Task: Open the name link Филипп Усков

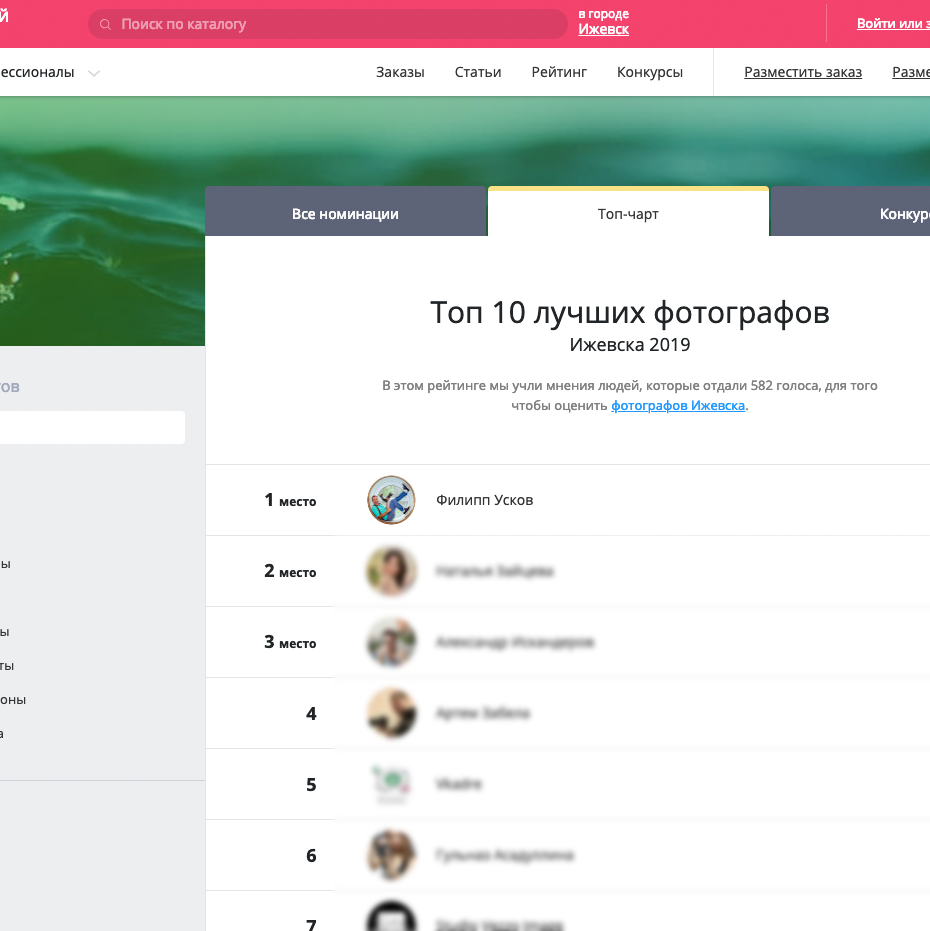Action: pyautogui.click(x=485, y=500)
